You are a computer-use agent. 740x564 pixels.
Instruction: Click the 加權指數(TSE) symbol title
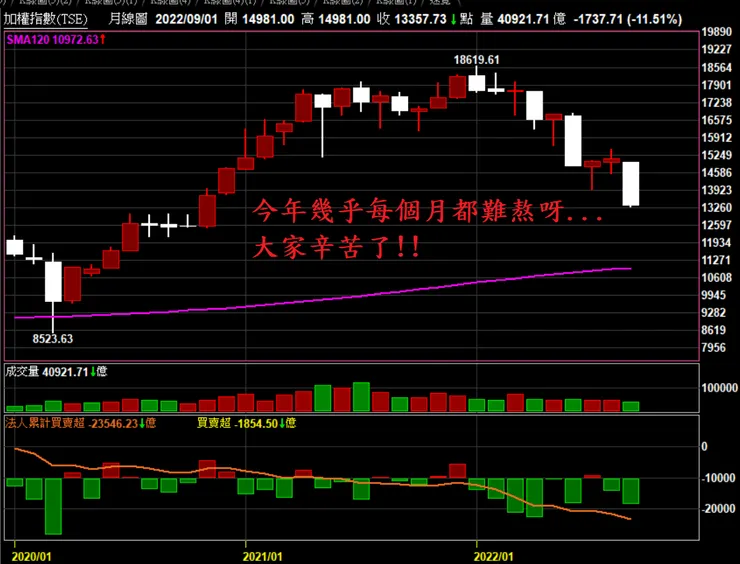pos(46,19)
